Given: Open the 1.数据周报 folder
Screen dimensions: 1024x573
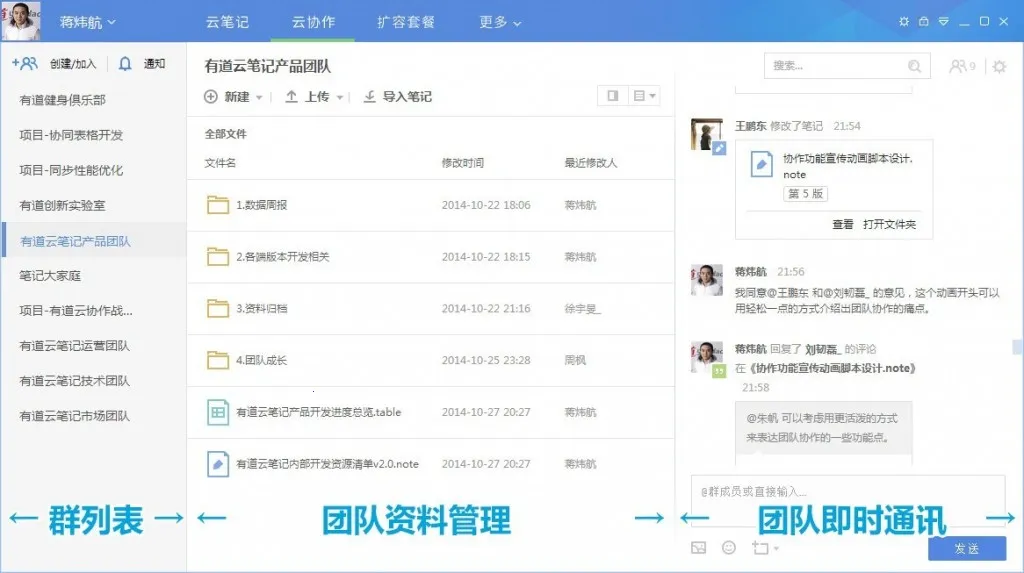Looking at the screenshot, I should pyautogui.click(x=261, y=205).
